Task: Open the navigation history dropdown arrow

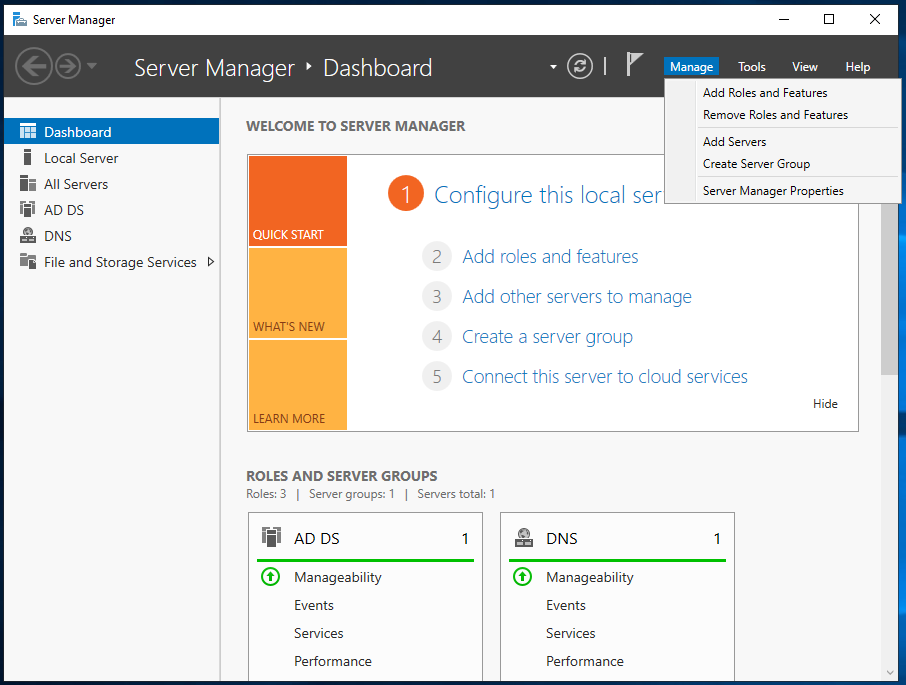Action: (x=92, y=66)
